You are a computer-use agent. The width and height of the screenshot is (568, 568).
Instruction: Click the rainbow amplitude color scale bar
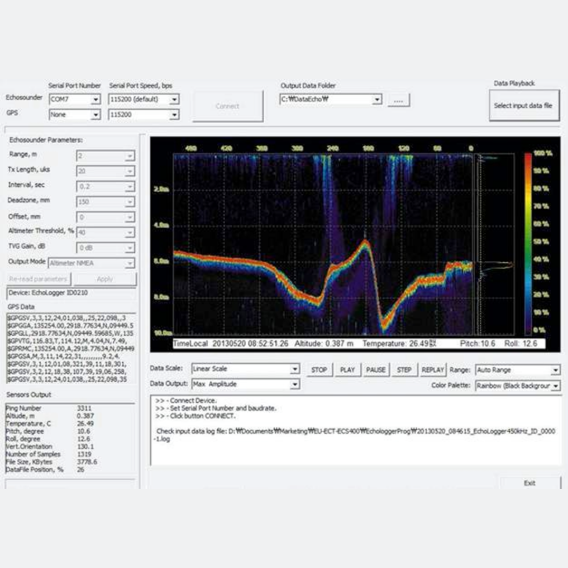coord(528,243)
